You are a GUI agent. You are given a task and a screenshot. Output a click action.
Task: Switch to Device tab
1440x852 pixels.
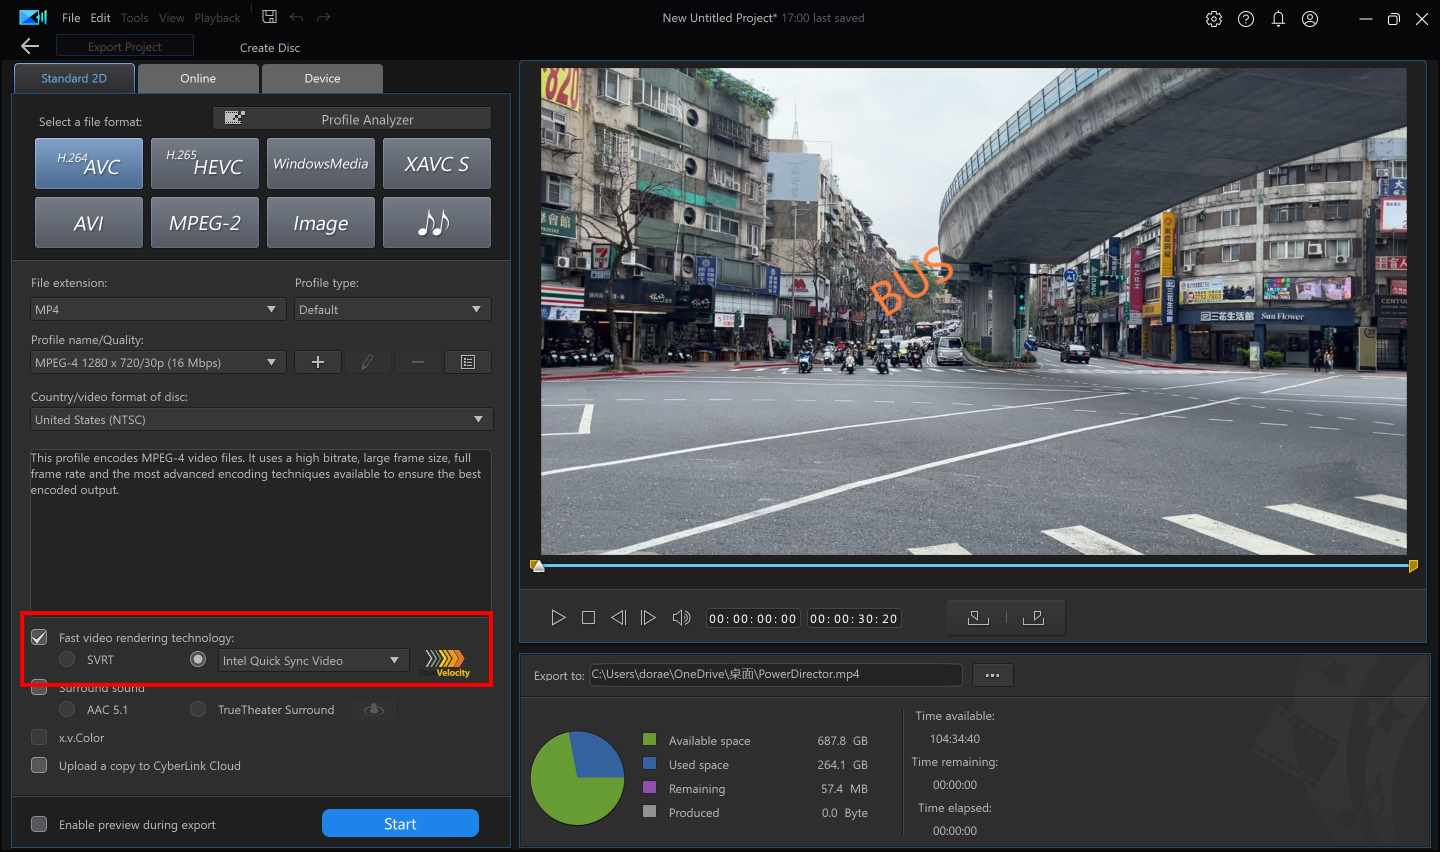[322, 78]
